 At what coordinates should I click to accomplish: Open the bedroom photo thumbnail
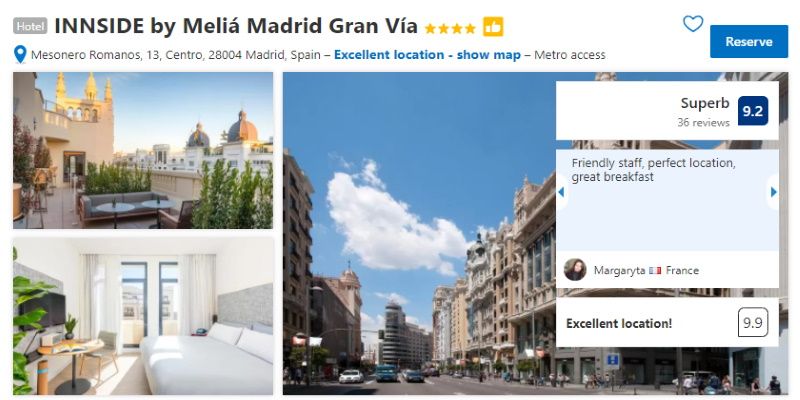[143, 316]
